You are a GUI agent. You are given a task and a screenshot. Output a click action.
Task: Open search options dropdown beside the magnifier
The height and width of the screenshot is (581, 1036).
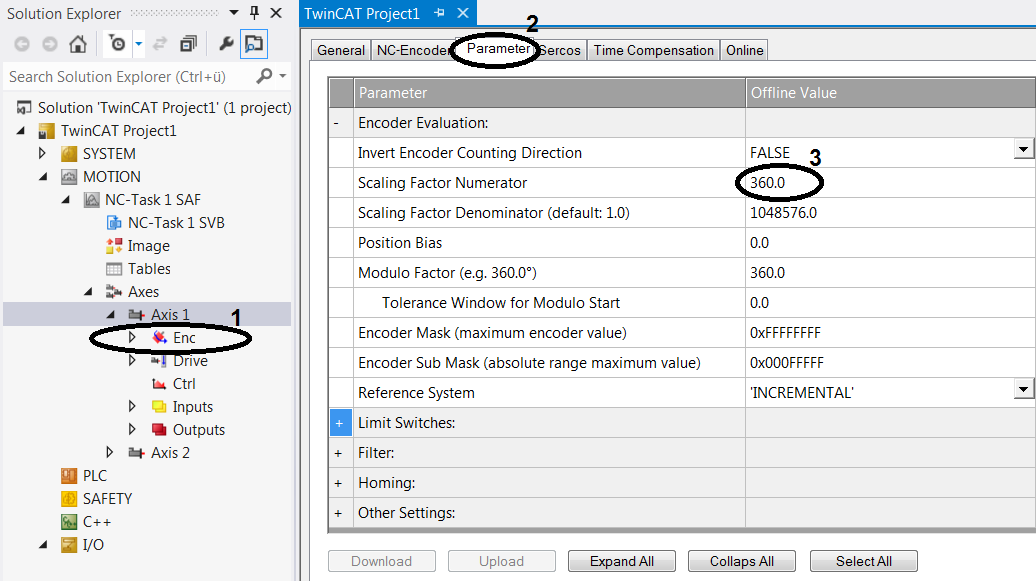pyautogui.click(x=283, y=76)
